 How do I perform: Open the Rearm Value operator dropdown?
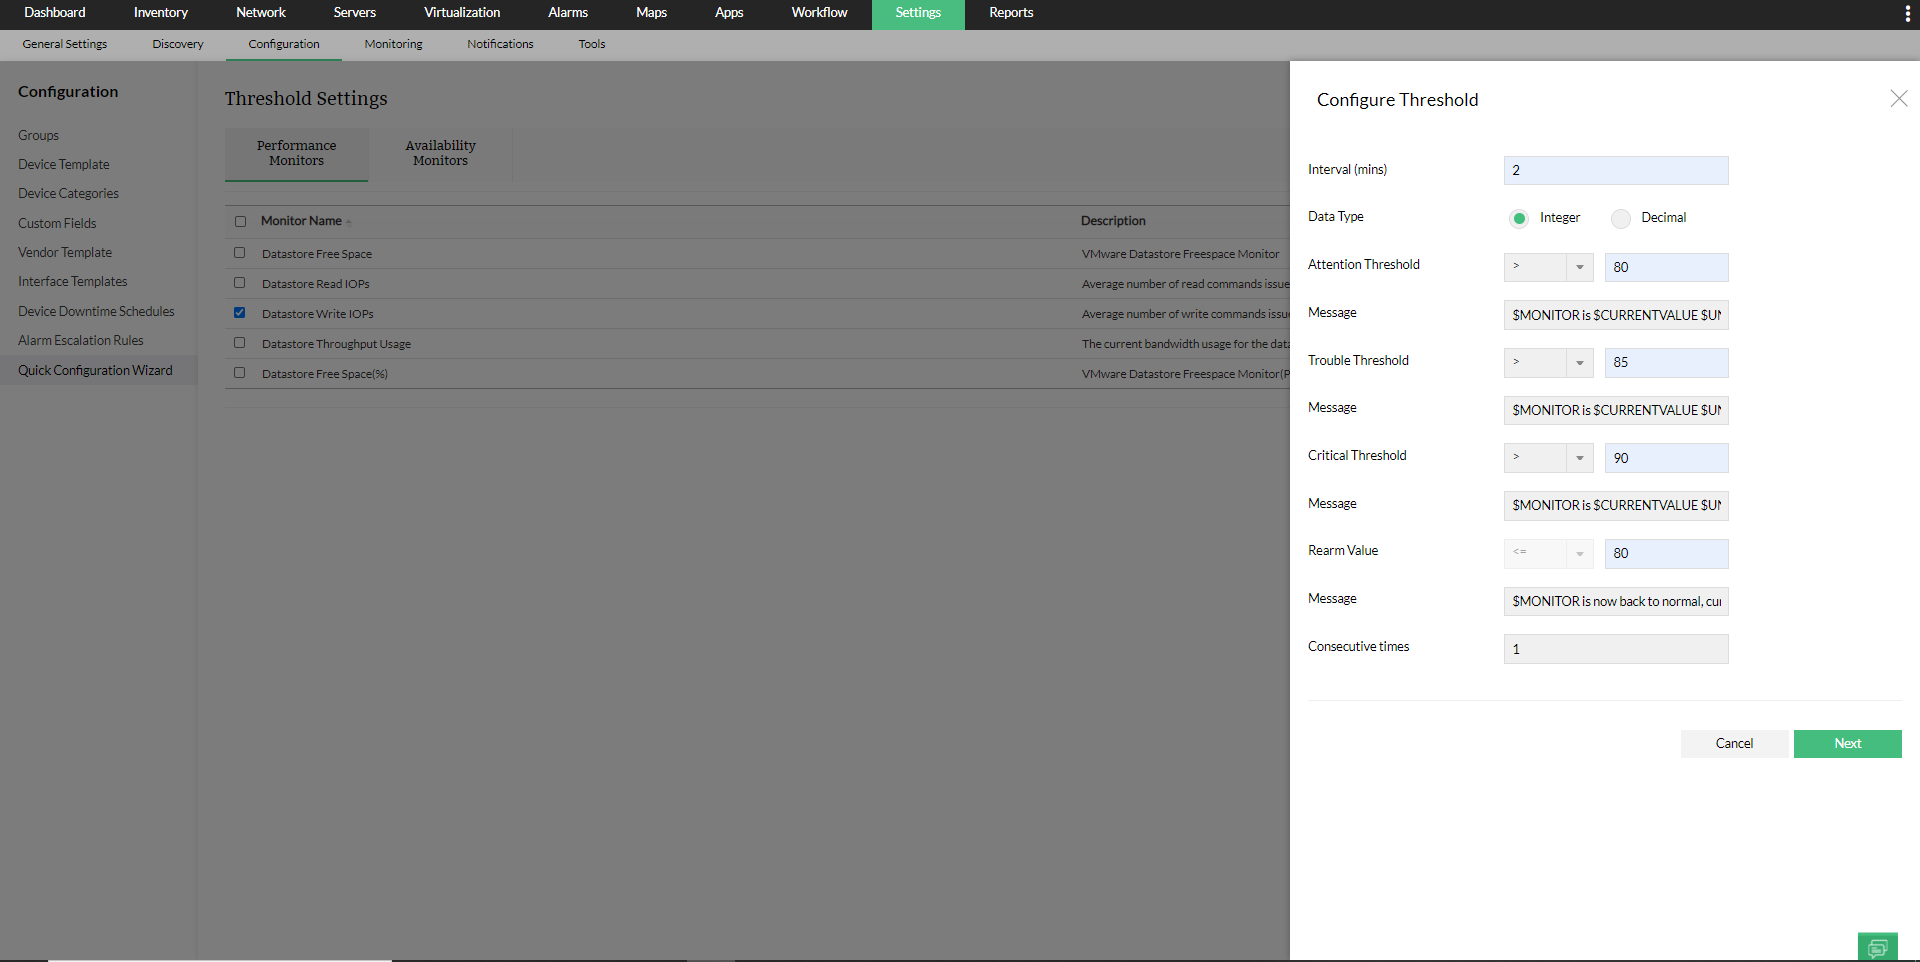(x=1580, y=553)
